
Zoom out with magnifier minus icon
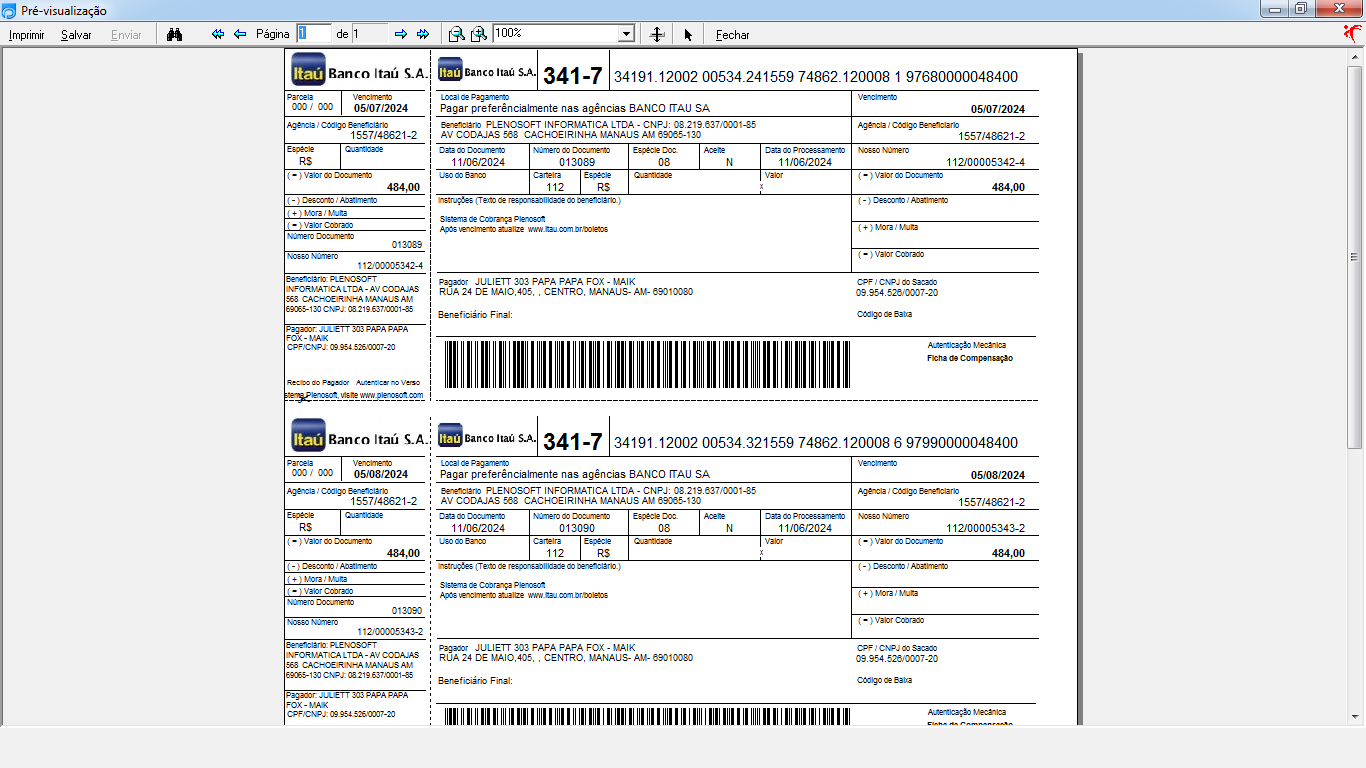456,34
